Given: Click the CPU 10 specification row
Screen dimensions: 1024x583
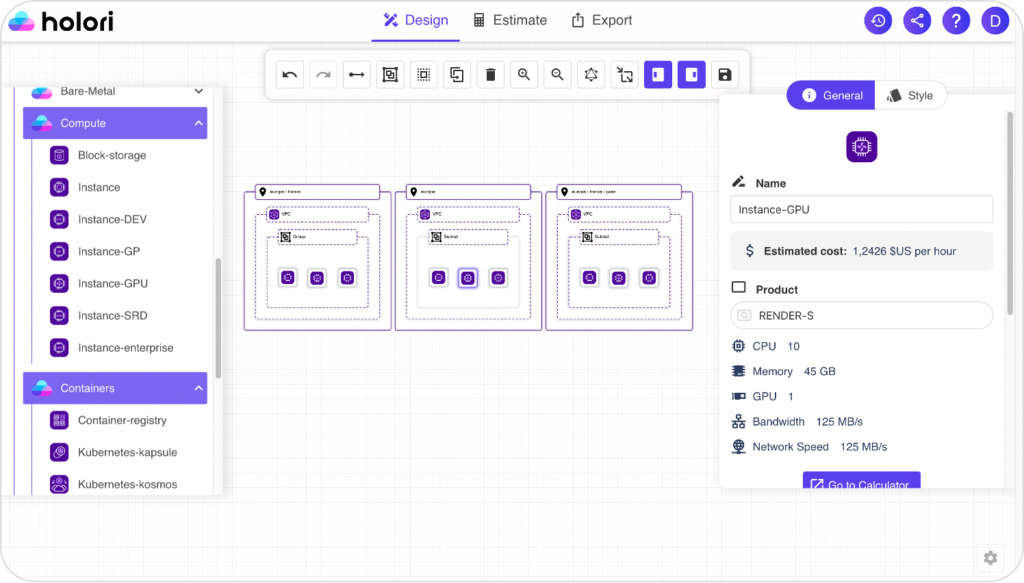Looking at the screenshot, I should 766,347.
